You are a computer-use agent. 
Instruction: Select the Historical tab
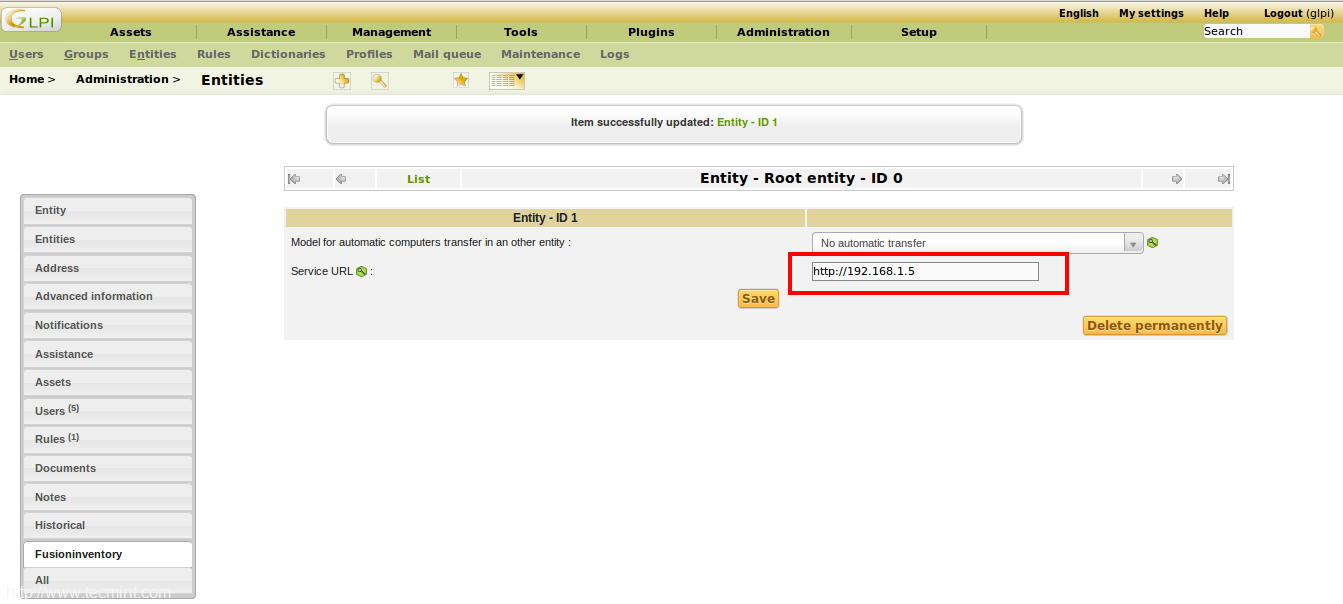[x=108, y=525]
